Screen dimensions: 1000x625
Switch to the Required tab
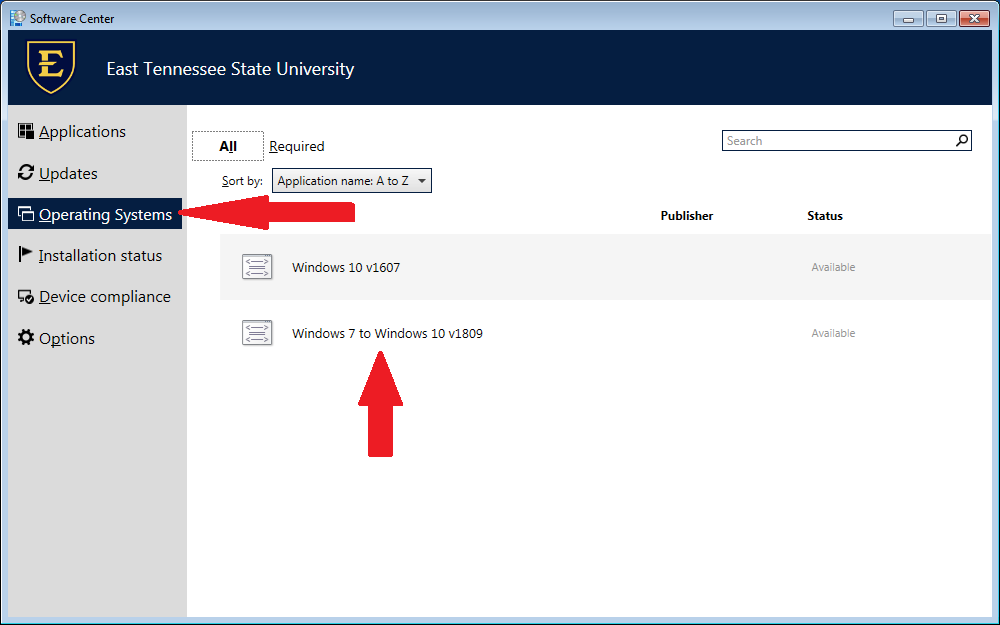coord(297,147)
